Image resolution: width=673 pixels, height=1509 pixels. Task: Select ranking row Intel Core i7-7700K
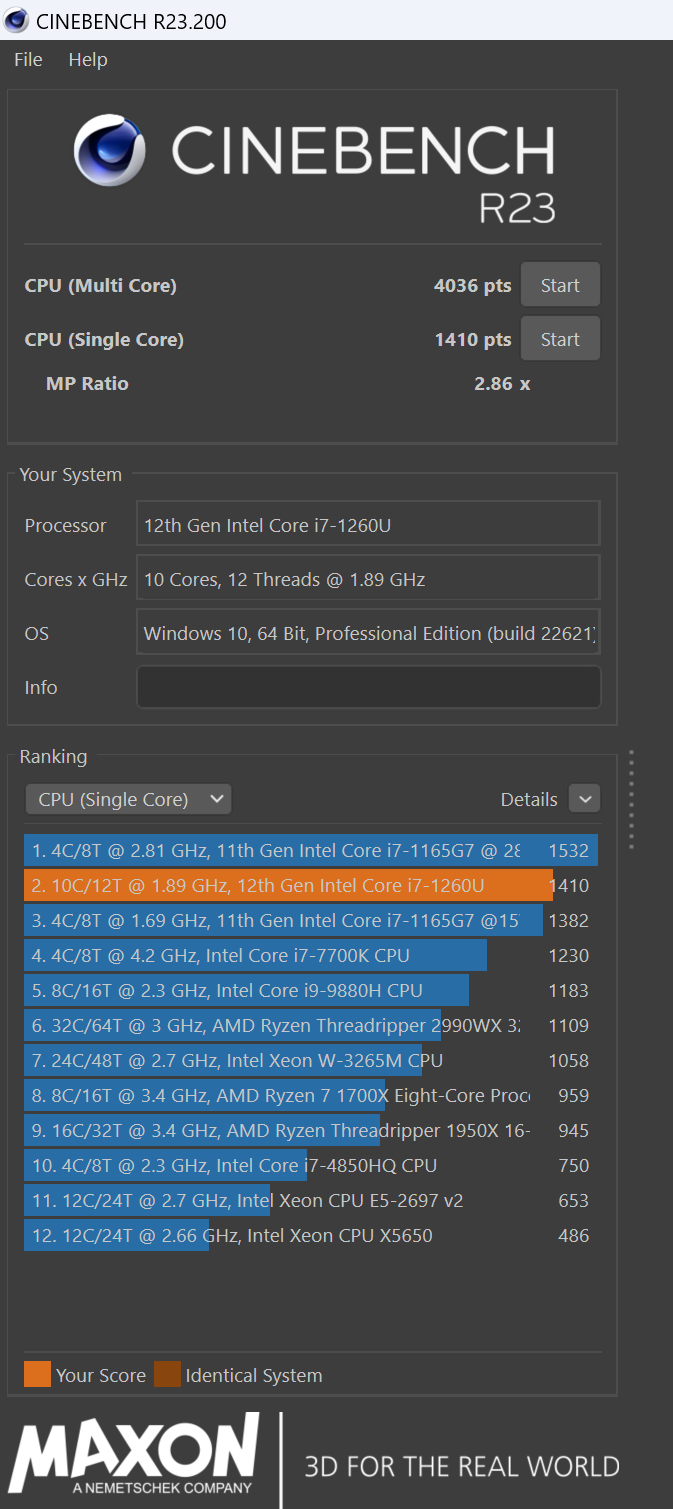tap(311, 955)
